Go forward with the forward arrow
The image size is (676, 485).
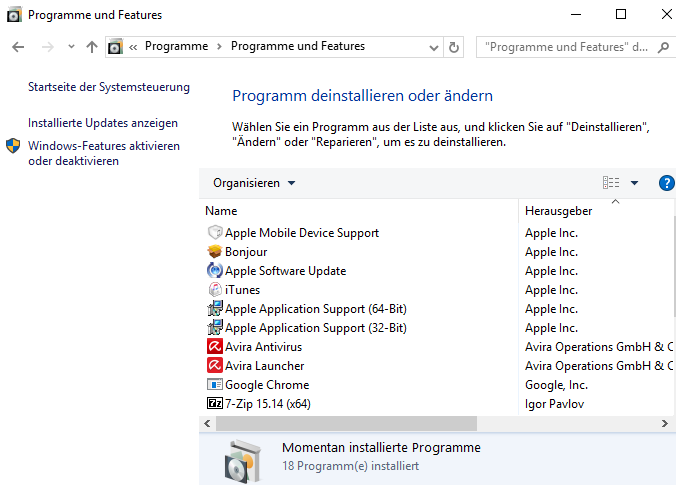(48, 47)
